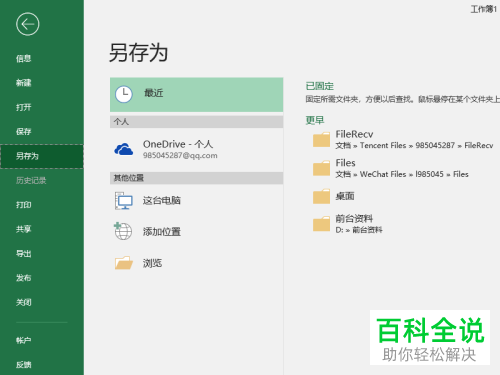Click the 已固定 heading
This screenshot has height=375, width=500.
pyautogui.click(x=320, y=86)
